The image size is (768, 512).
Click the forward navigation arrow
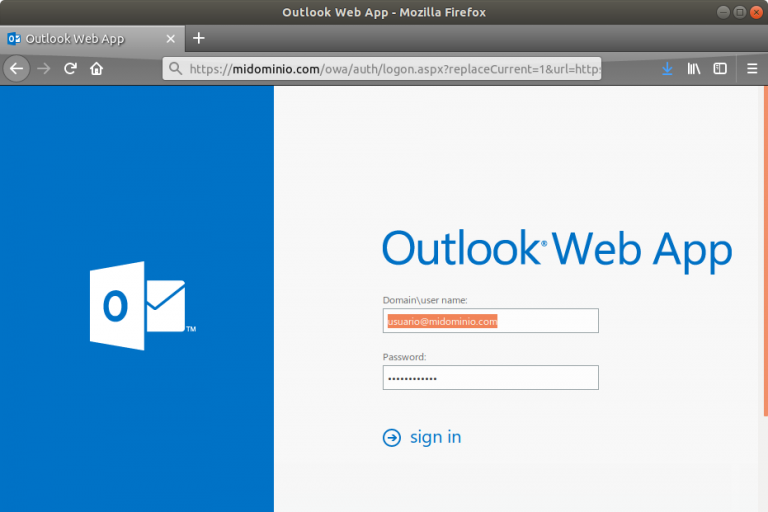click(x=44, y=69)
